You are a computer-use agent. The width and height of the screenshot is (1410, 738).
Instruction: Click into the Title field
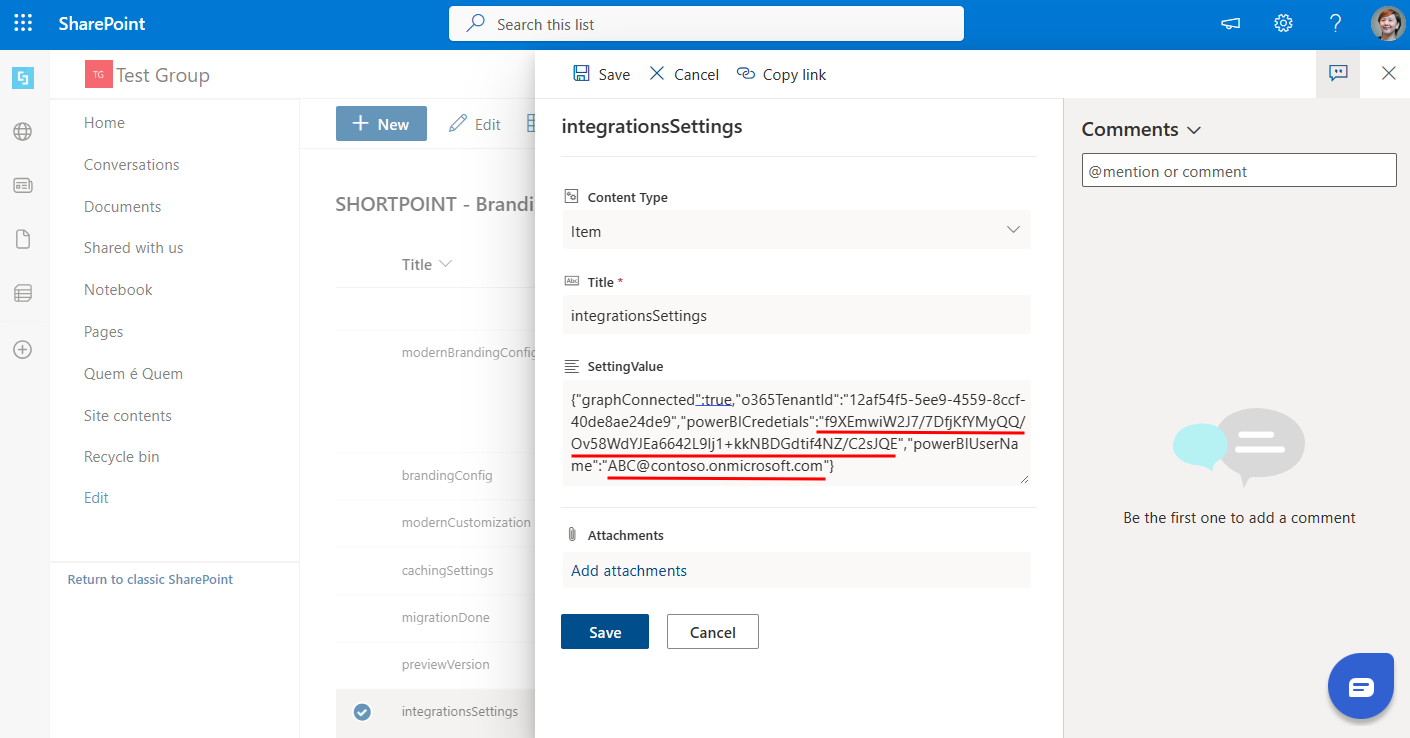click(x=796, y=315)
